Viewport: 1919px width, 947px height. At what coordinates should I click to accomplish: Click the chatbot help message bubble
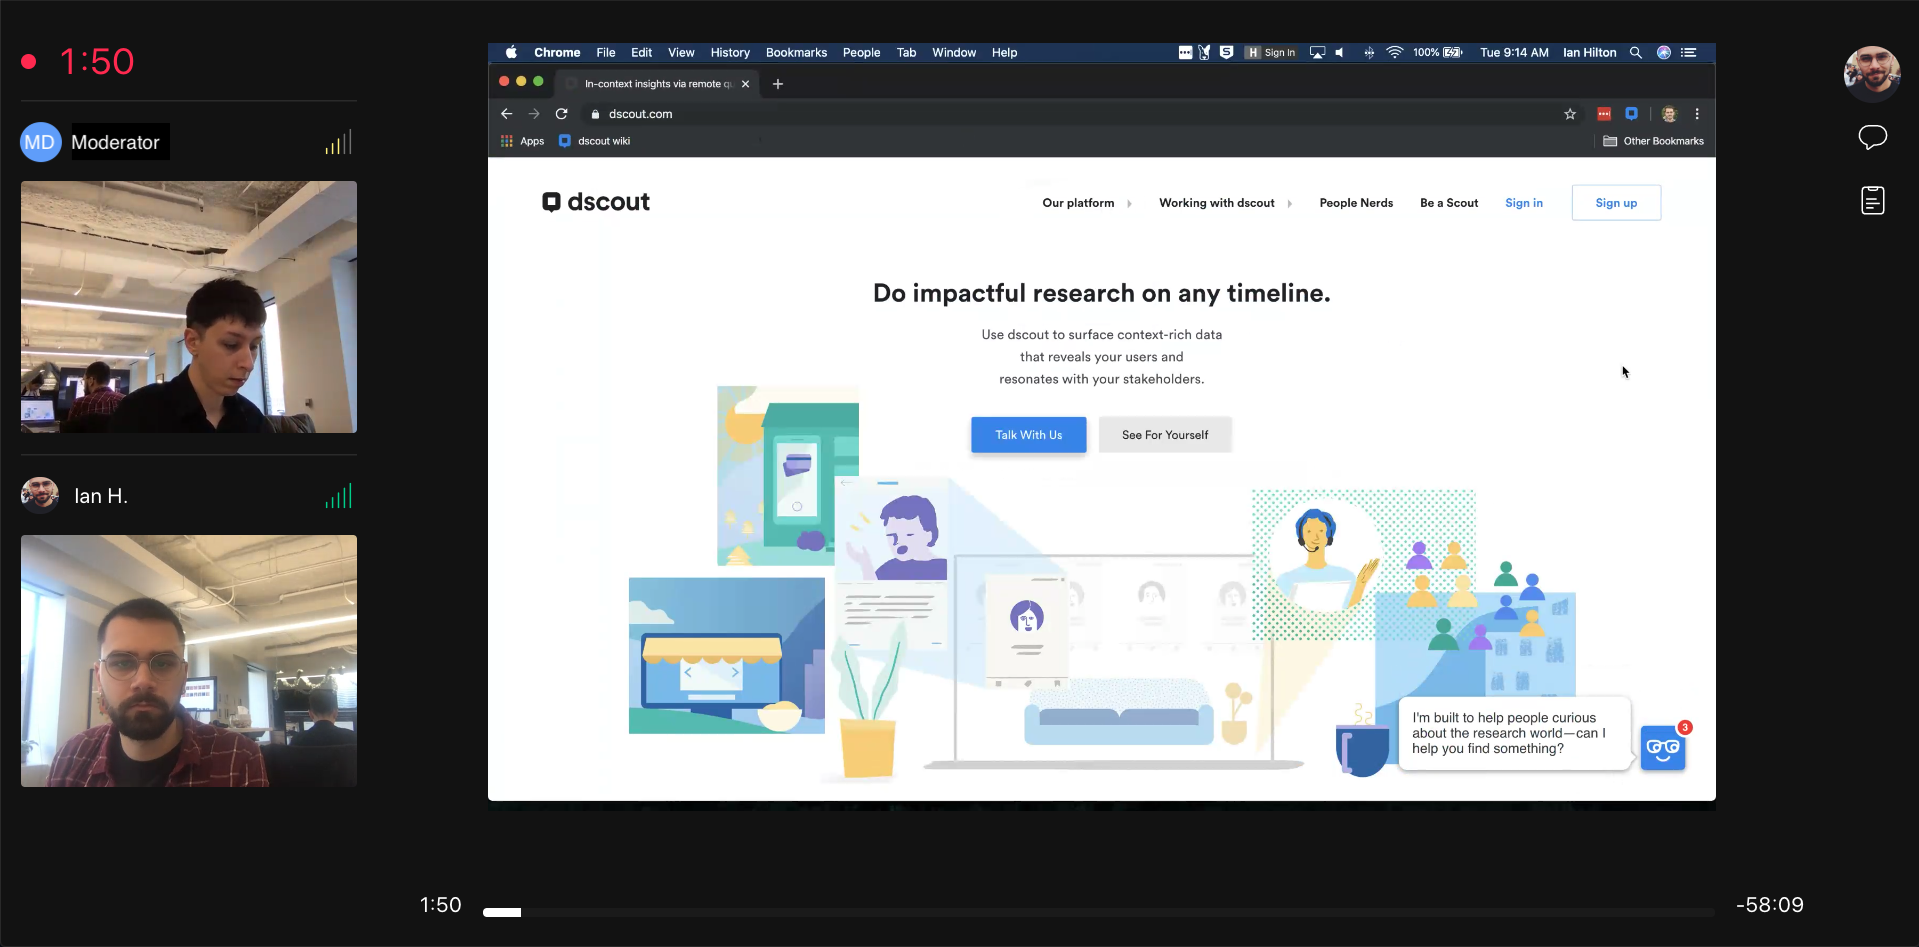point(1514,733)
